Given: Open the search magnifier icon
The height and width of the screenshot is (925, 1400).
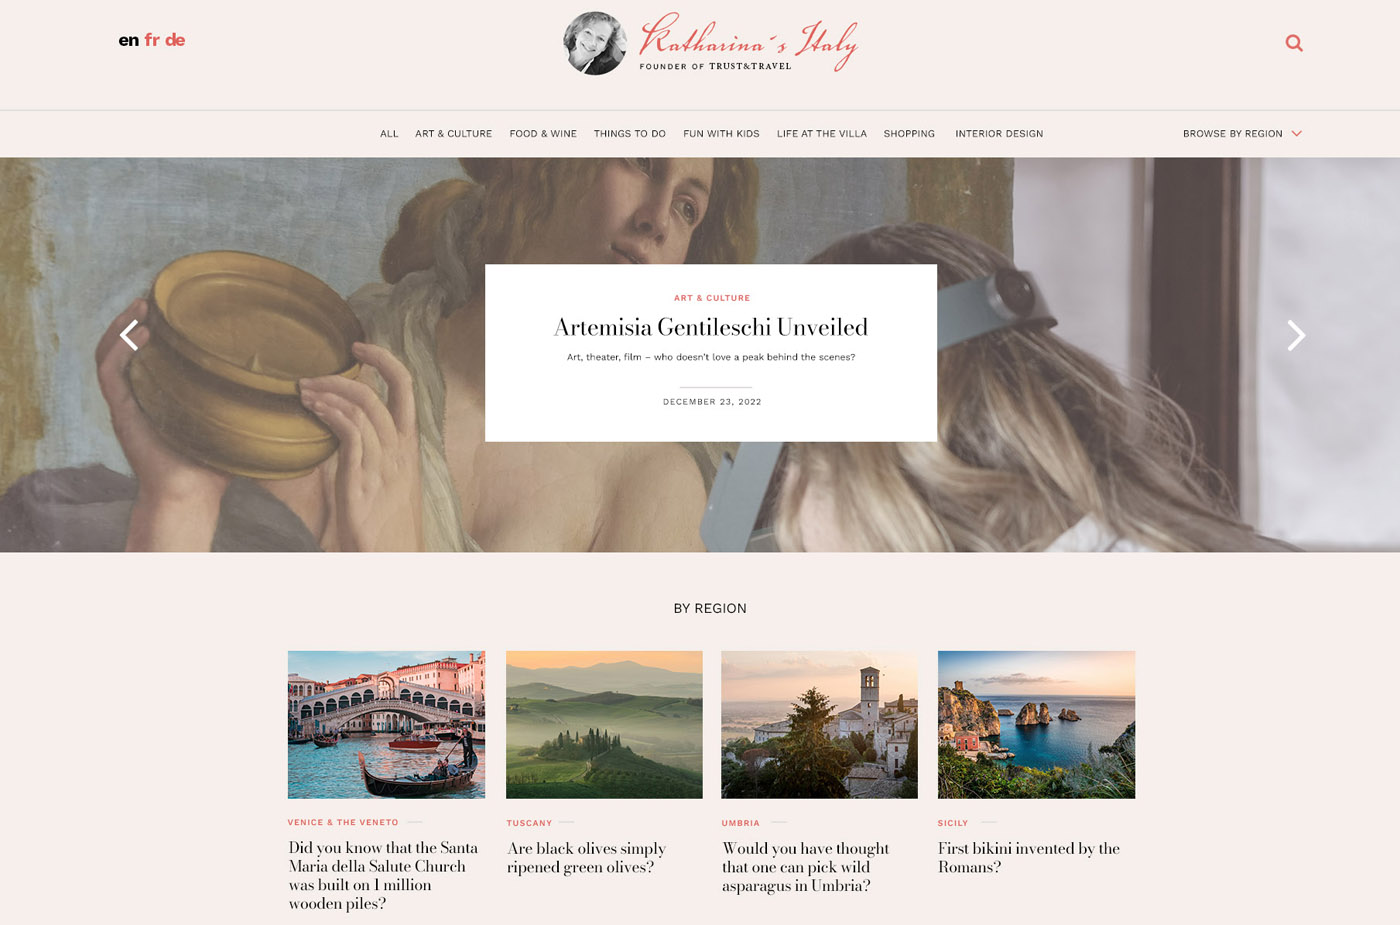Looking at the screenshot, I should [x=1294, y=43].
